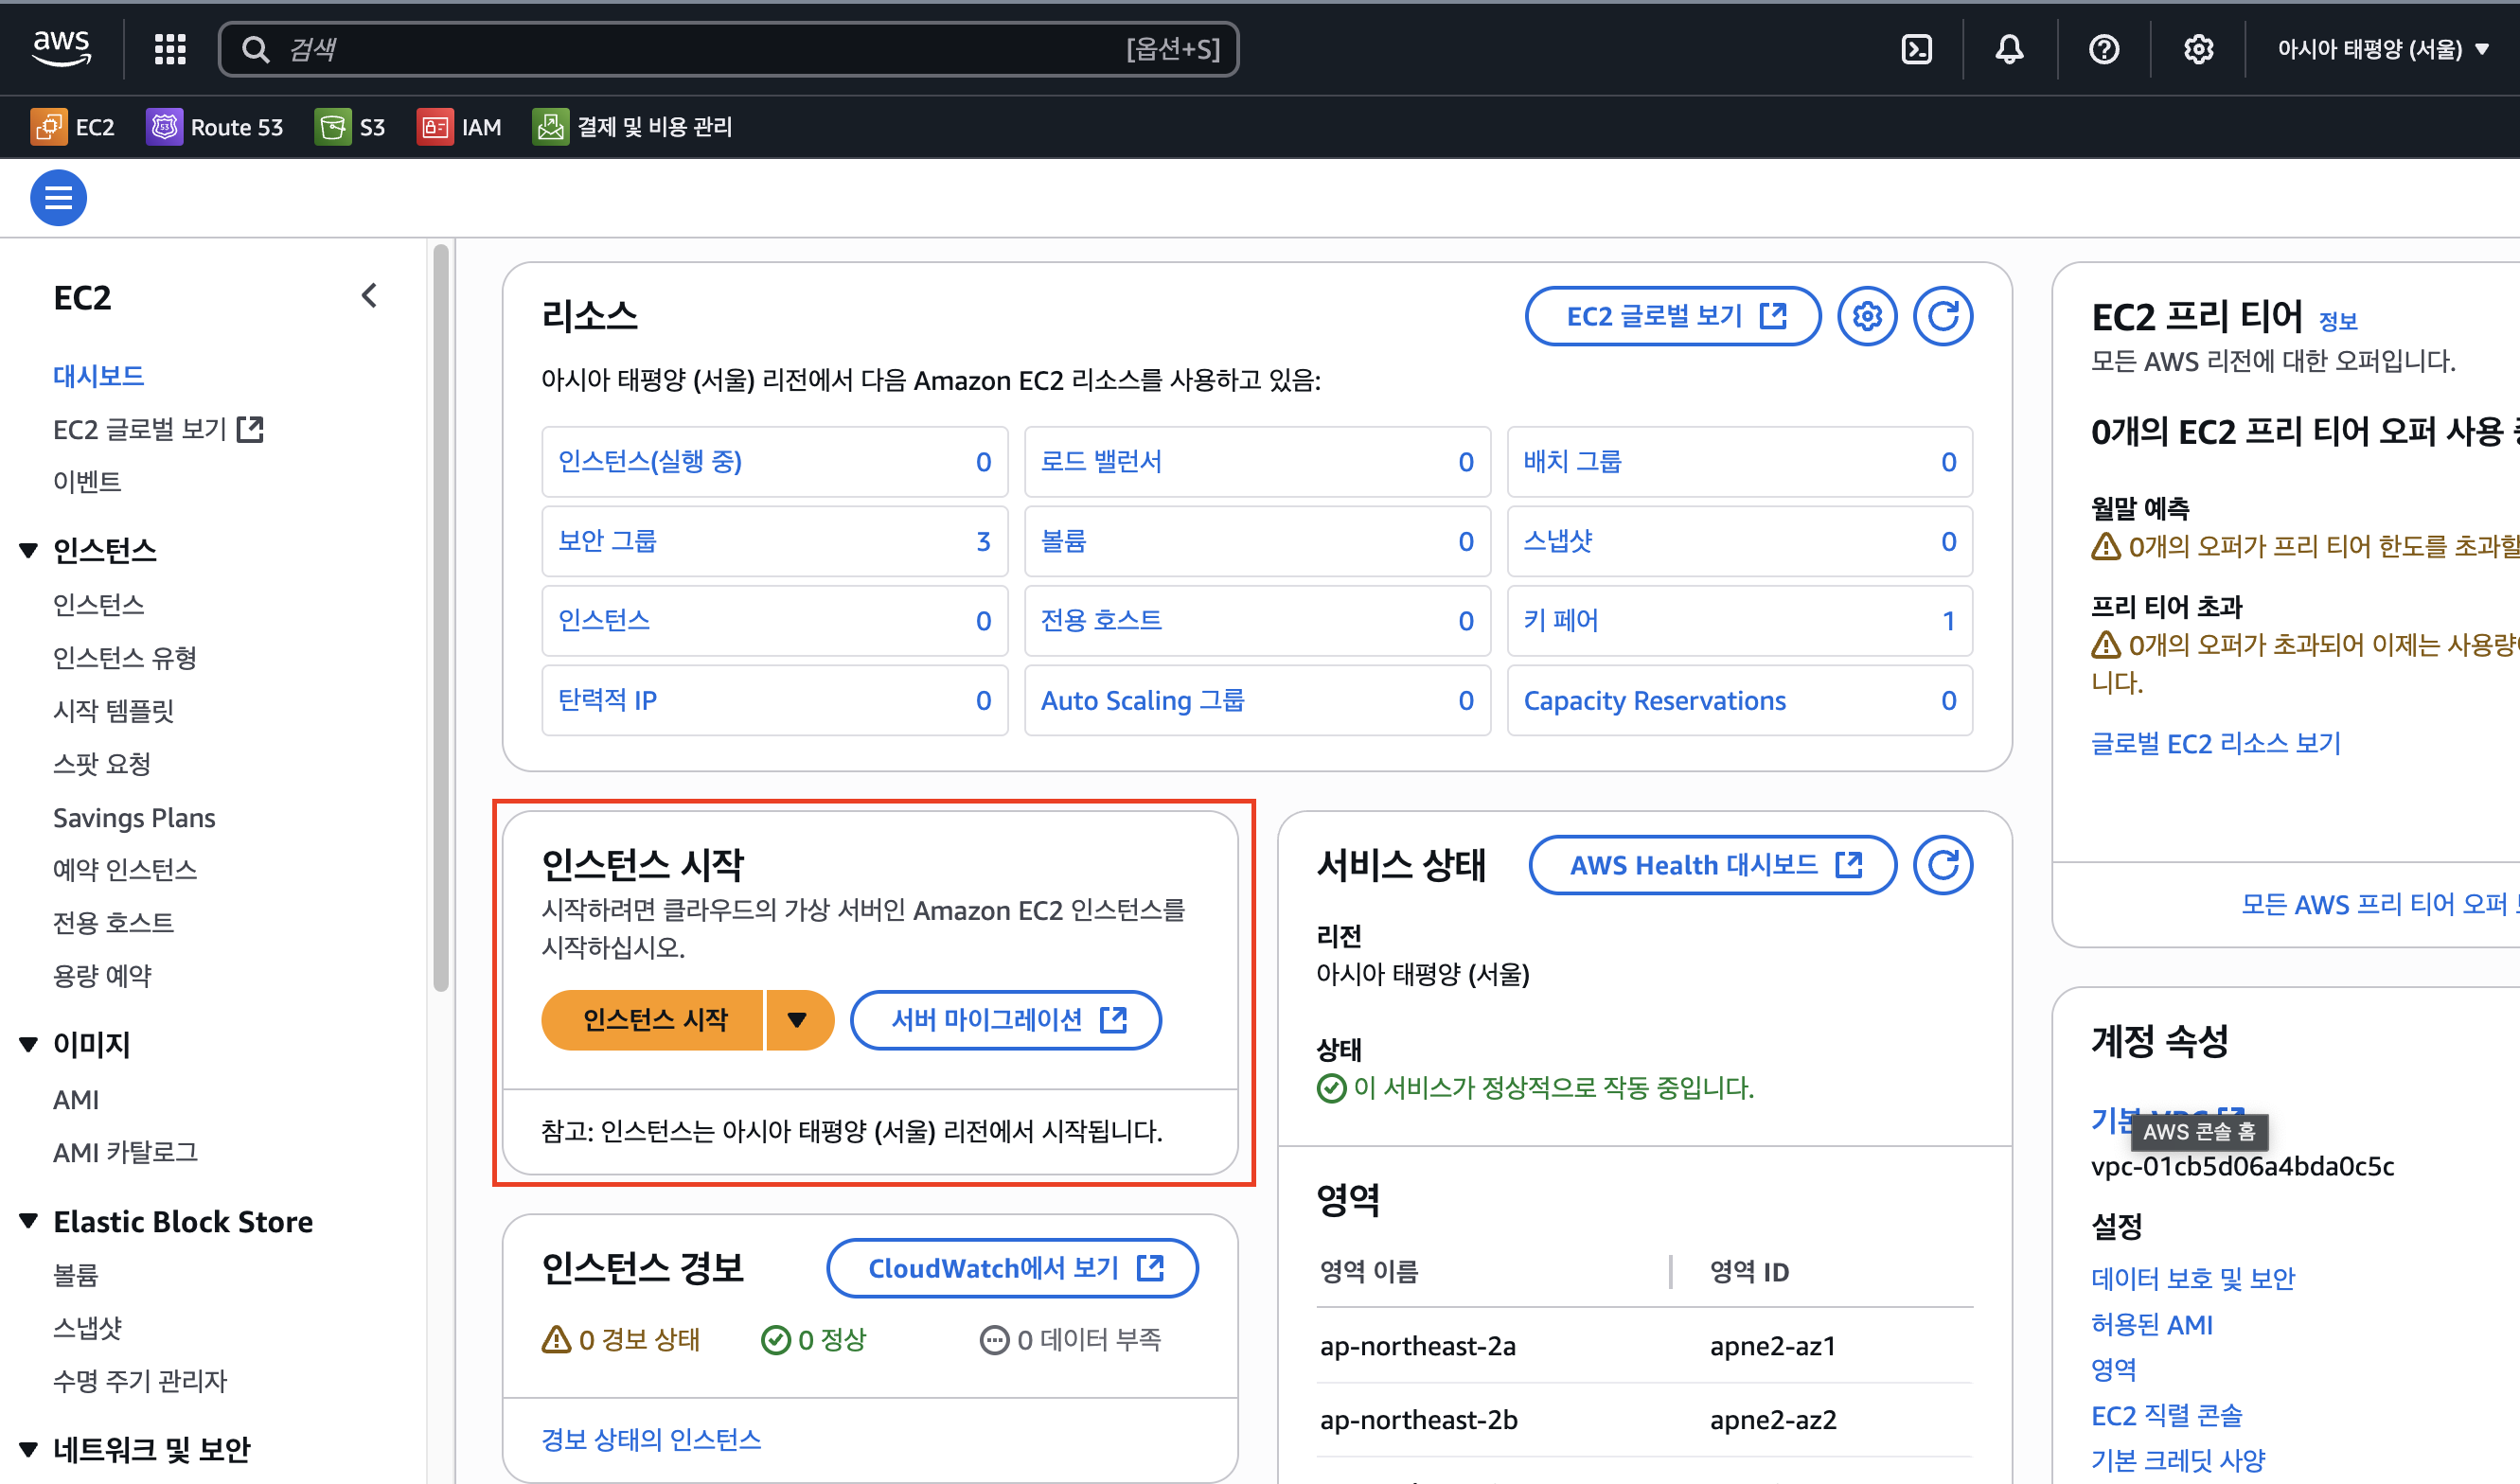Refresh the Resources panel
The width and height of the screenshot is (2520, 1484).
click(1942, 316)
